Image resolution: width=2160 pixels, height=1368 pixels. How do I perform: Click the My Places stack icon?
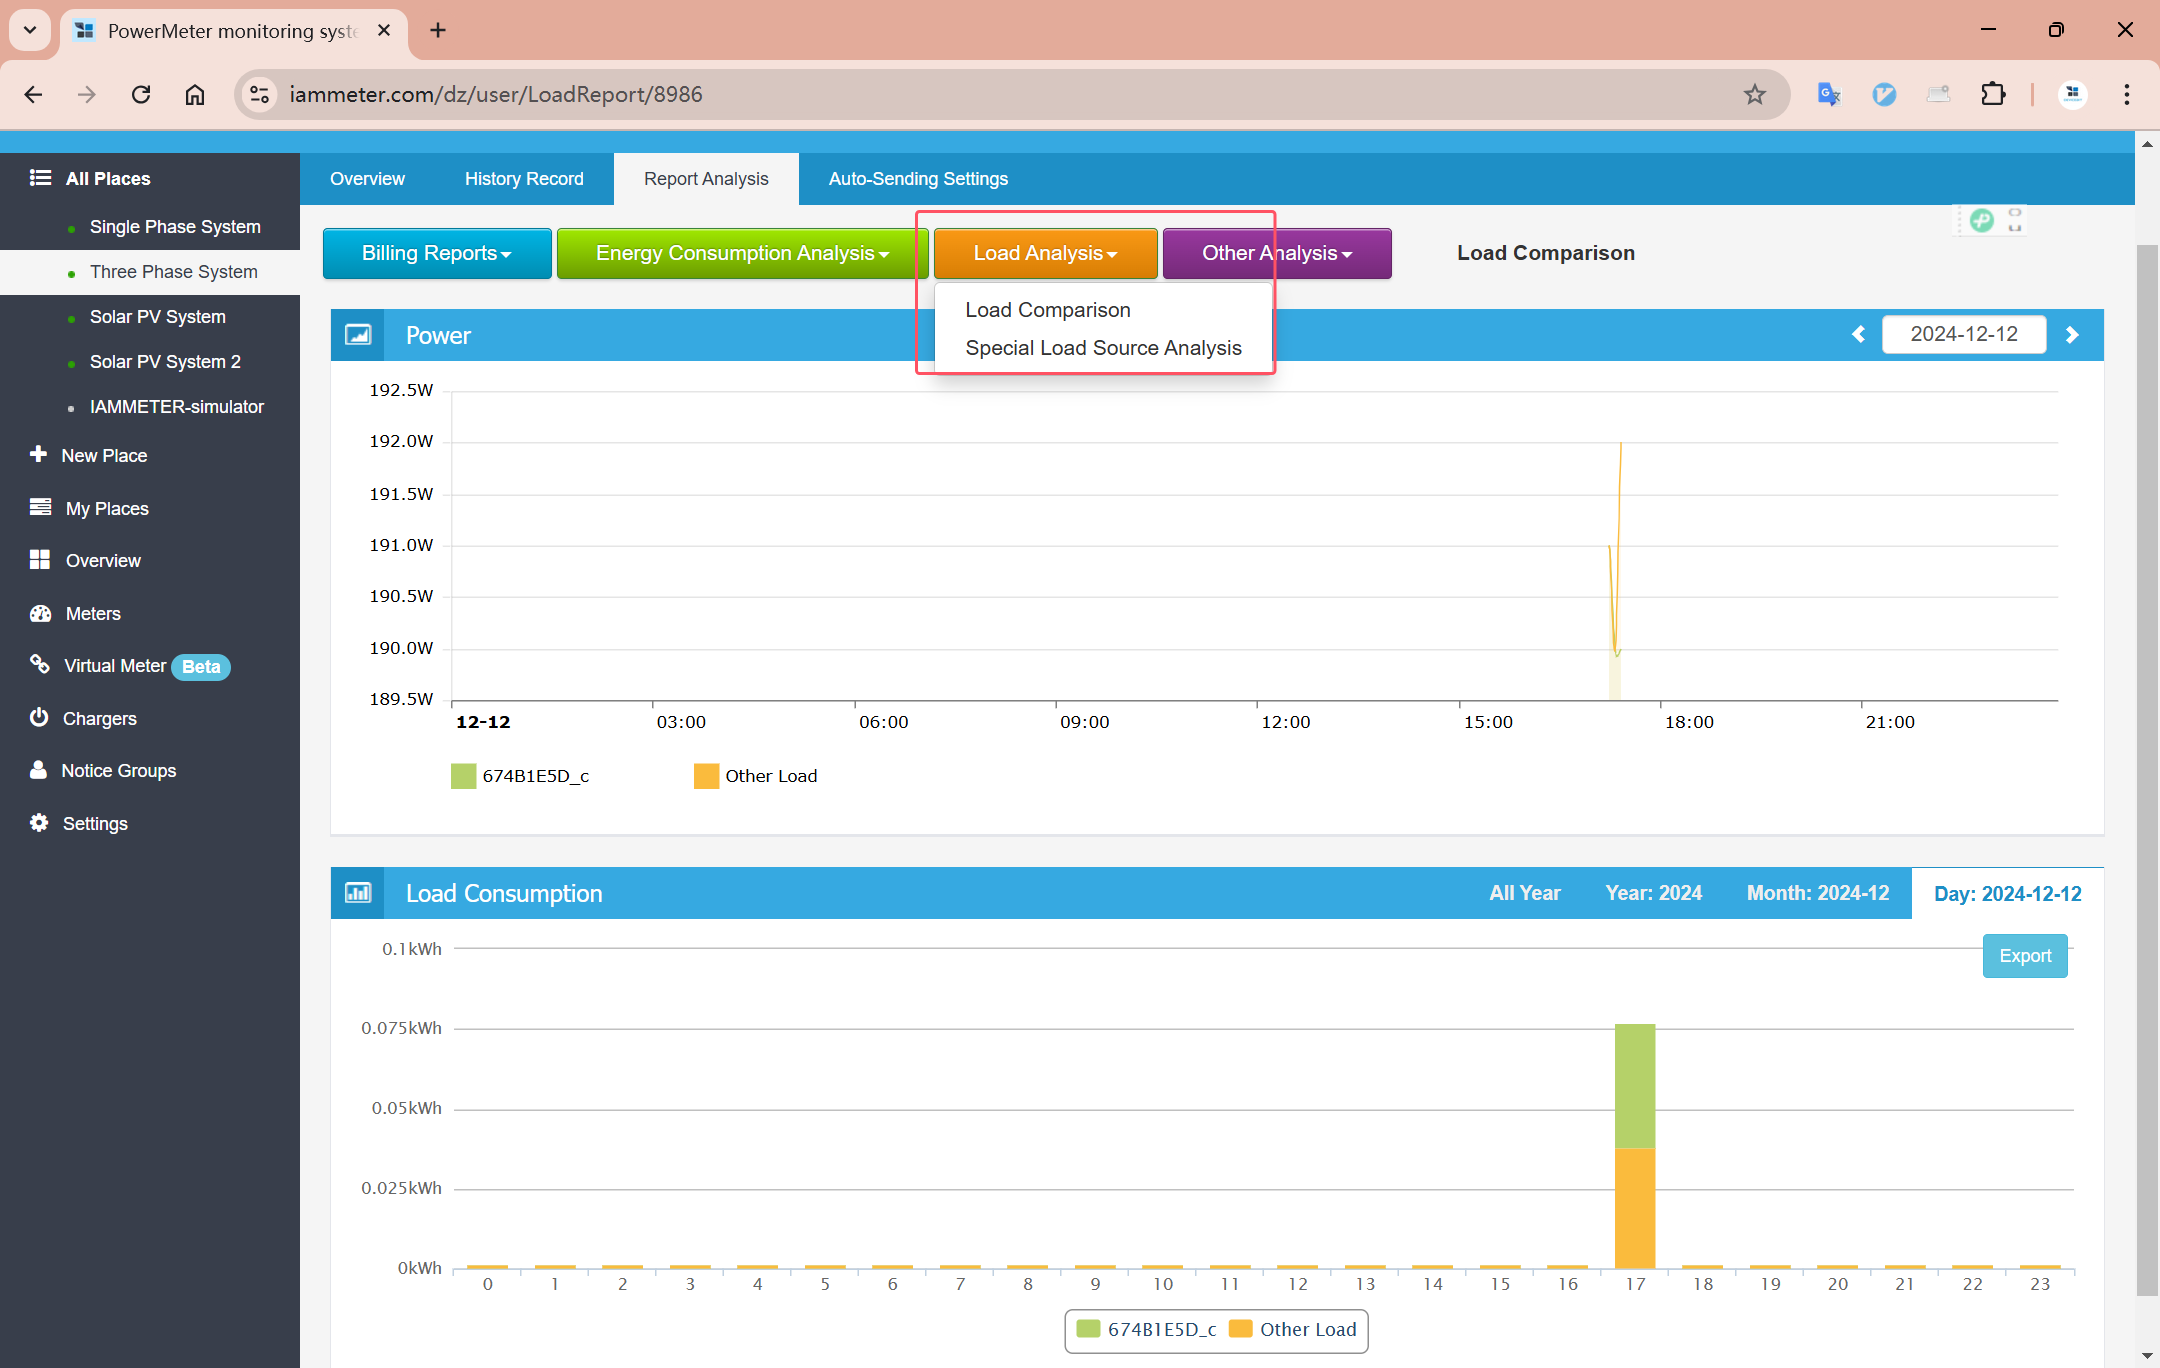40,508
